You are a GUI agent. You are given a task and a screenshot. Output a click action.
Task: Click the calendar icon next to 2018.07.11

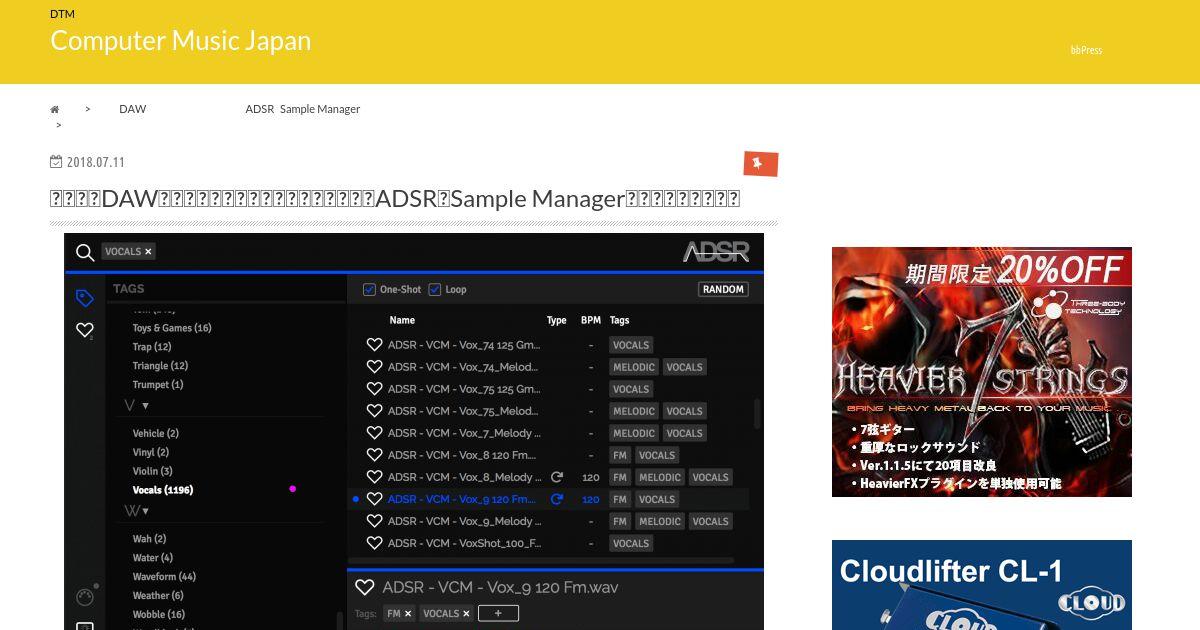click(x=56, y=161)
